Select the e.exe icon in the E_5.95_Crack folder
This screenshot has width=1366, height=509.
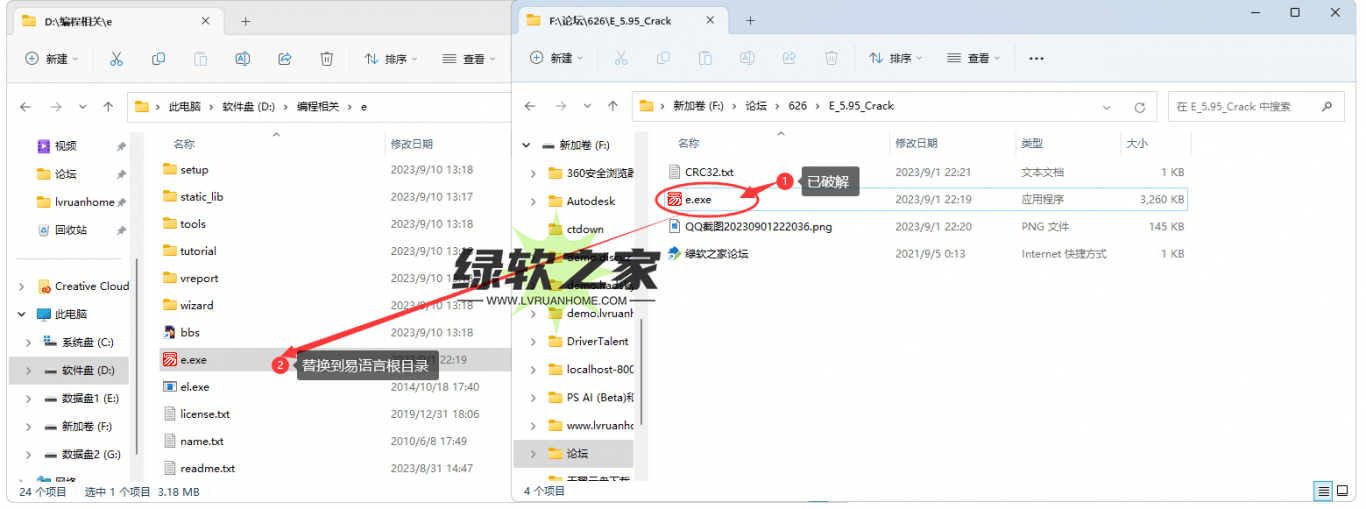click(x=675, y=200)
